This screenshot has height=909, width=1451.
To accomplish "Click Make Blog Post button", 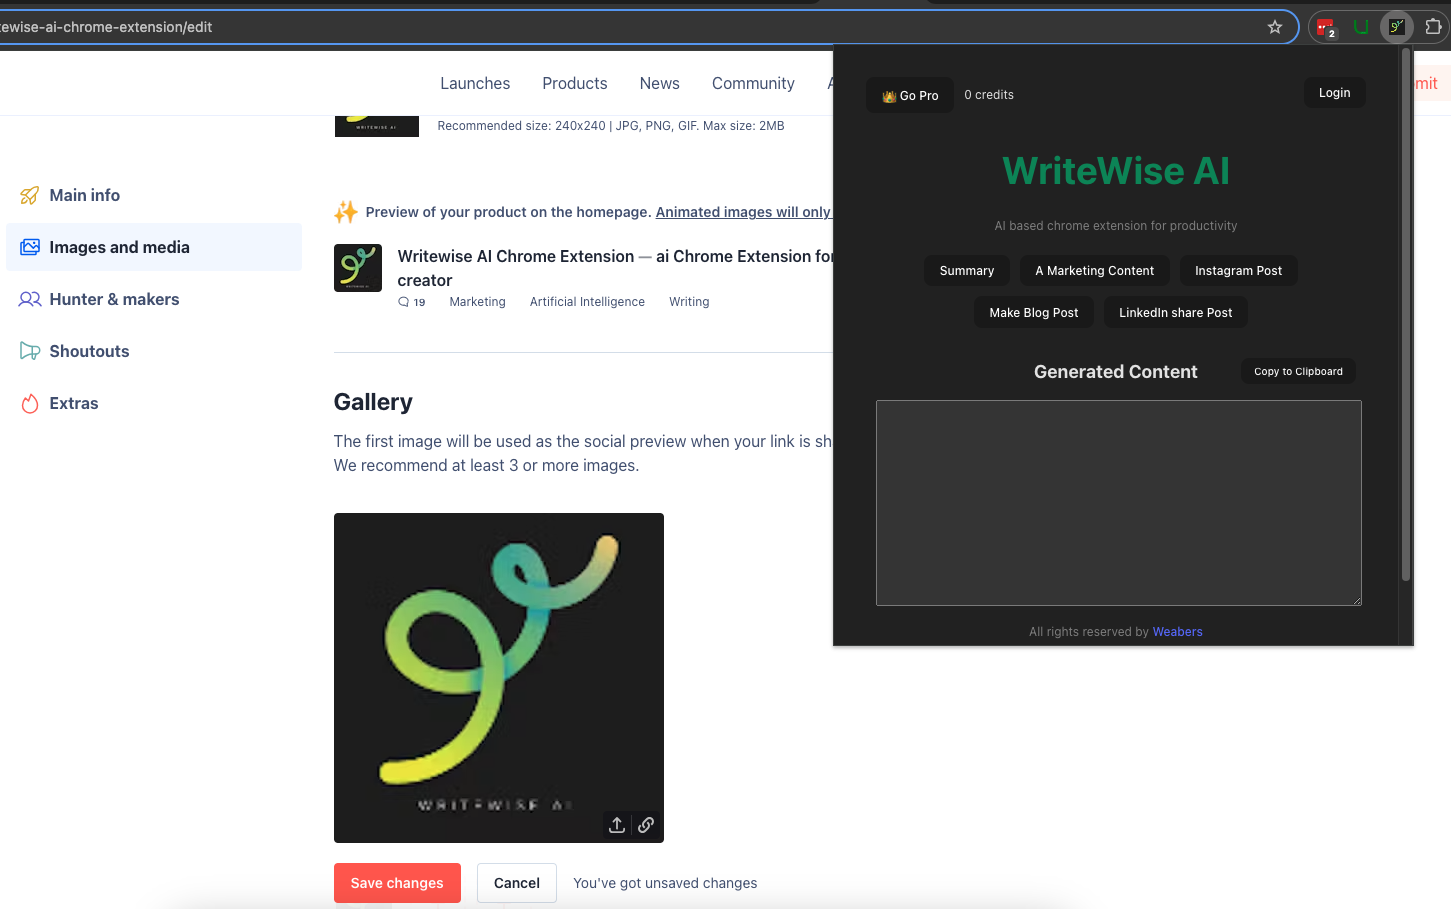I will (x=1034, y=313).
